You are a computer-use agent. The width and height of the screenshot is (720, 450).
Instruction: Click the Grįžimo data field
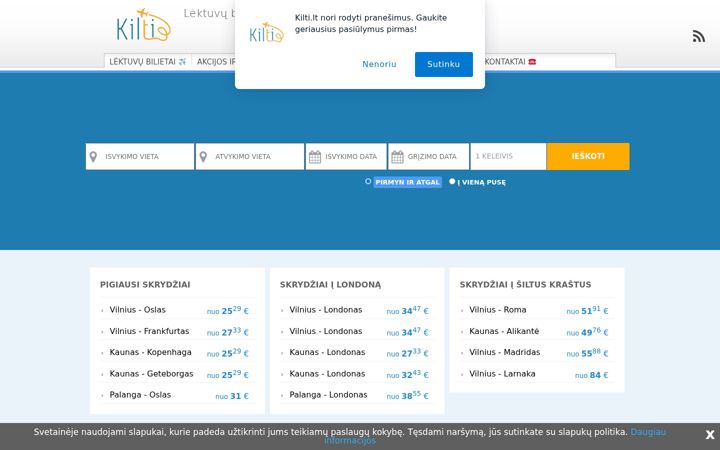coord(428,156)
